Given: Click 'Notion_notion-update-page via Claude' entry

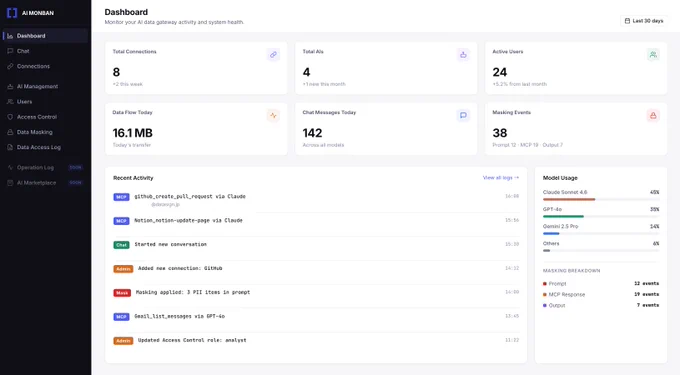Looking at the screenshot, I should point(188,220).
